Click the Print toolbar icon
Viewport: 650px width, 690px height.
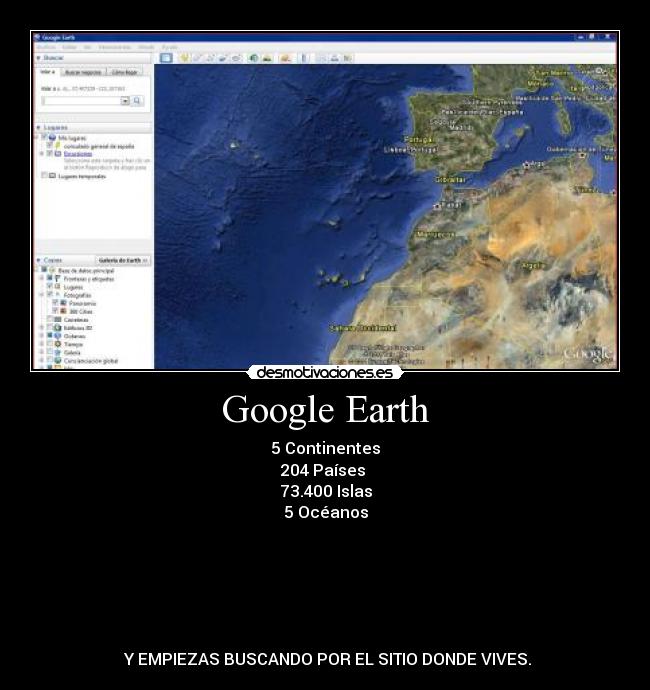(334, 58)
